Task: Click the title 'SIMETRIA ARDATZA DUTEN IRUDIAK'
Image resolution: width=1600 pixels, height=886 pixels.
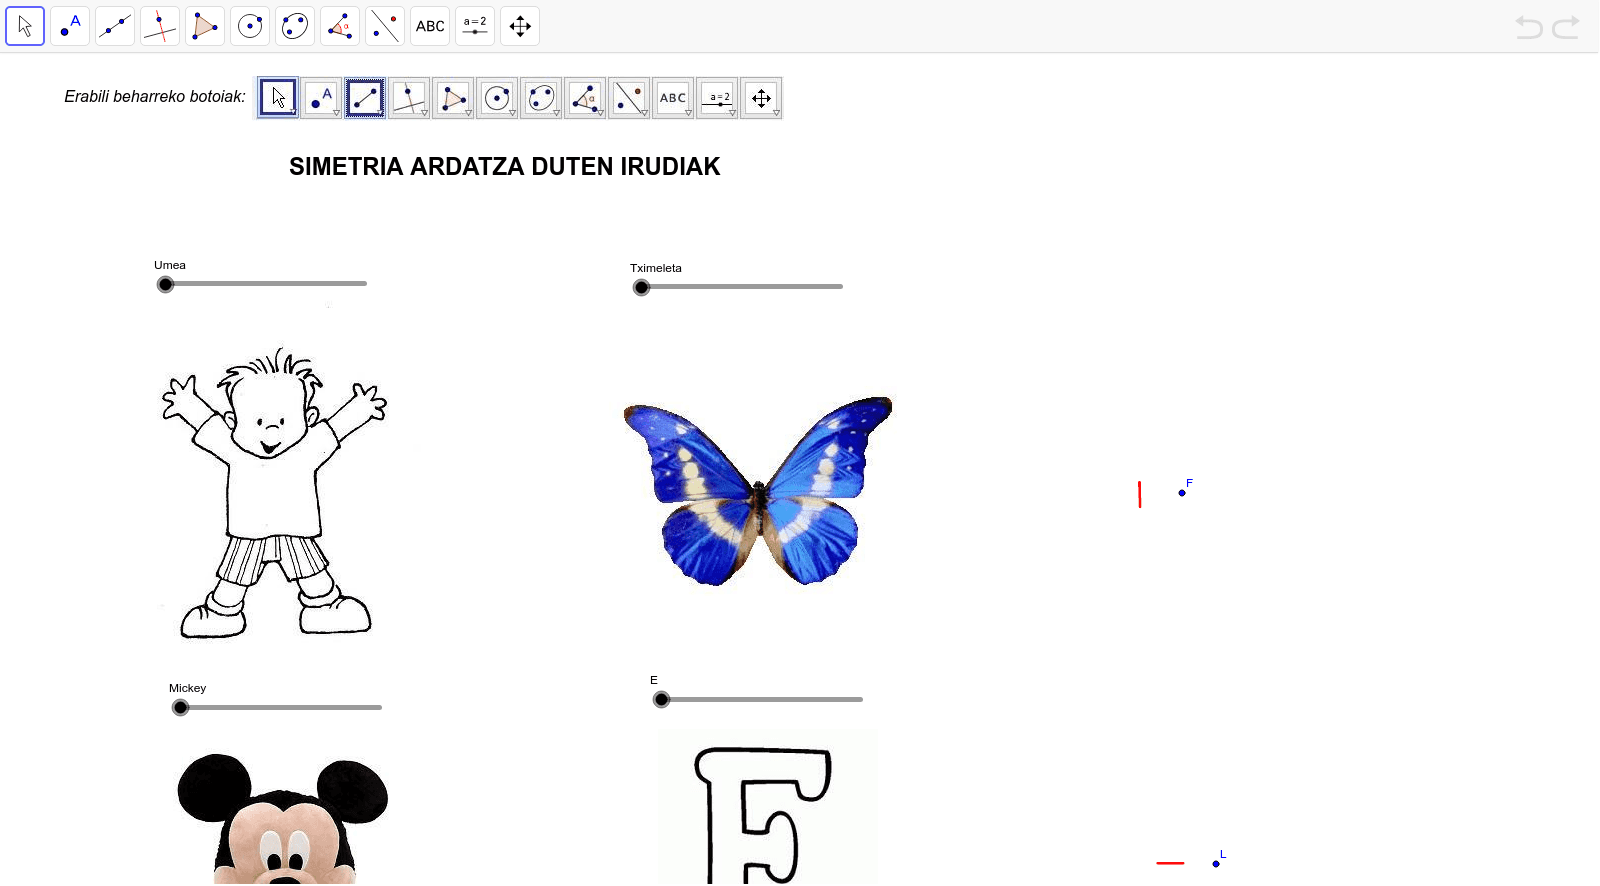Action: pyautogui.click(x=505, y=167)
